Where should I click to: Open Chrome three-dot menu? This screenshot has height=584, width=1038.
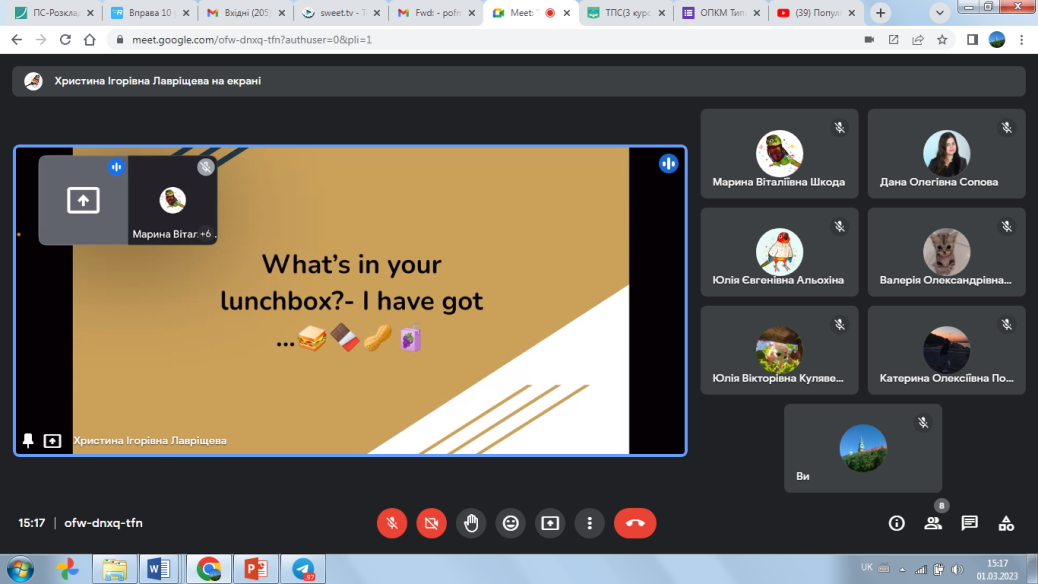pos(1021,40)
